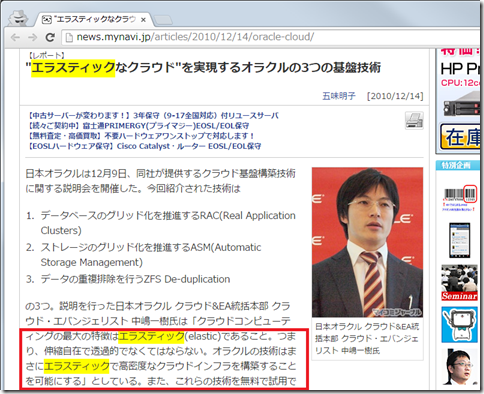Click the date text [2010/12/14]
The image size is (484, 394).
(x=395, y=96)
